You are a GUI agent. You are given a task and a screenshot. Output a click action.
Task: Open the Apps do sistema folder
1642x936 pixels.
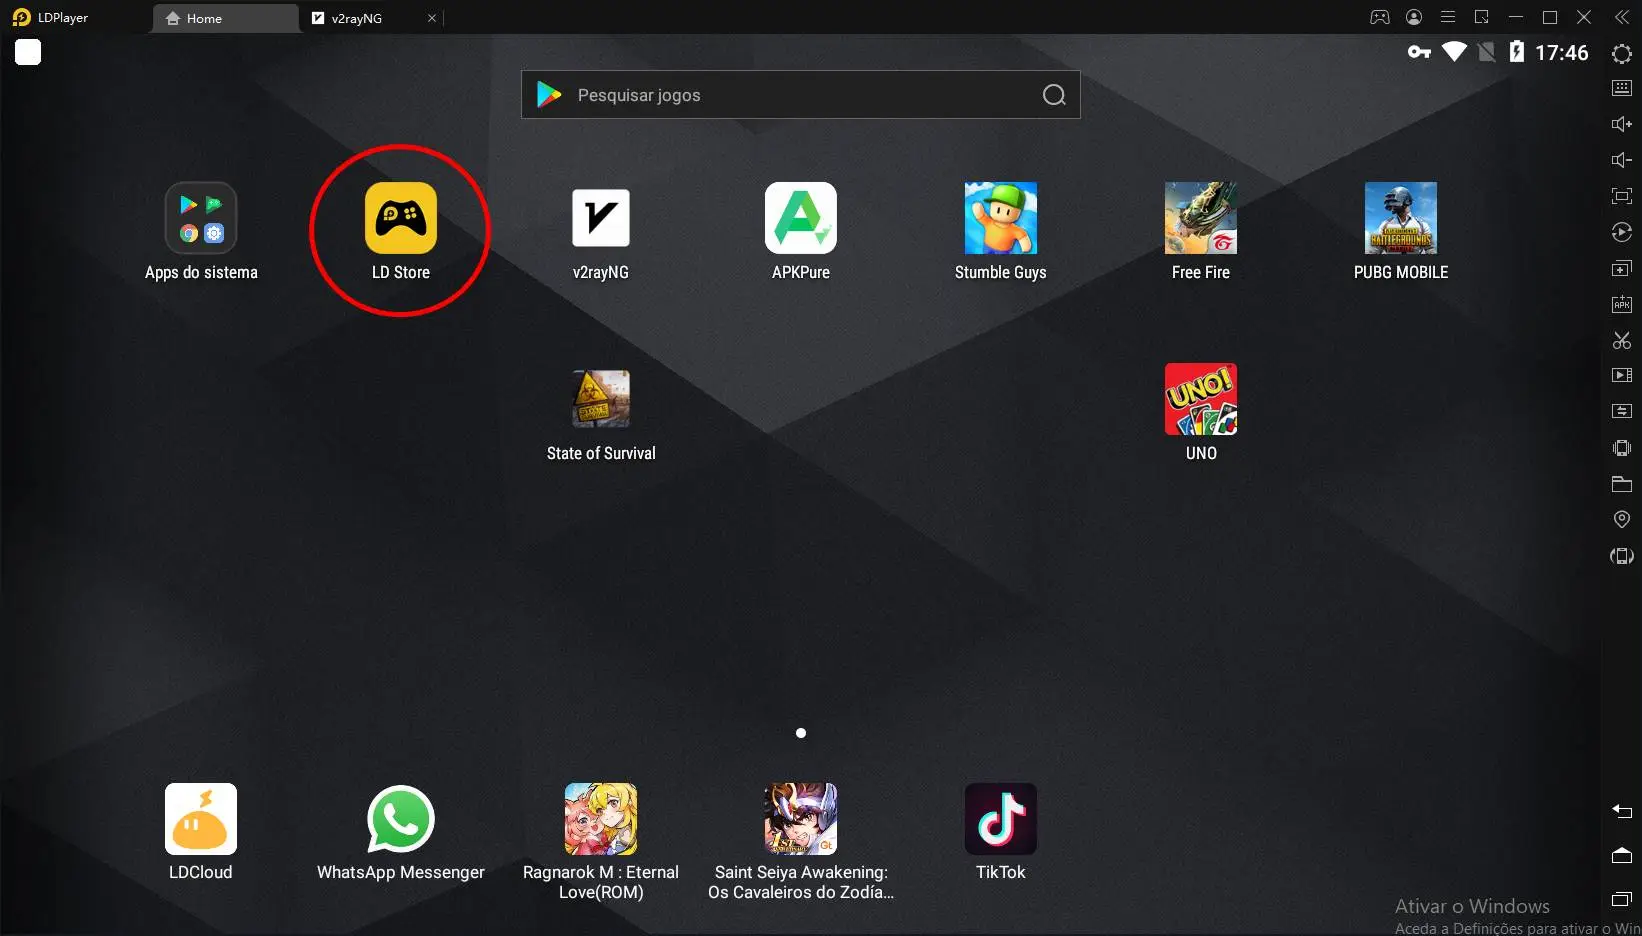201,218
